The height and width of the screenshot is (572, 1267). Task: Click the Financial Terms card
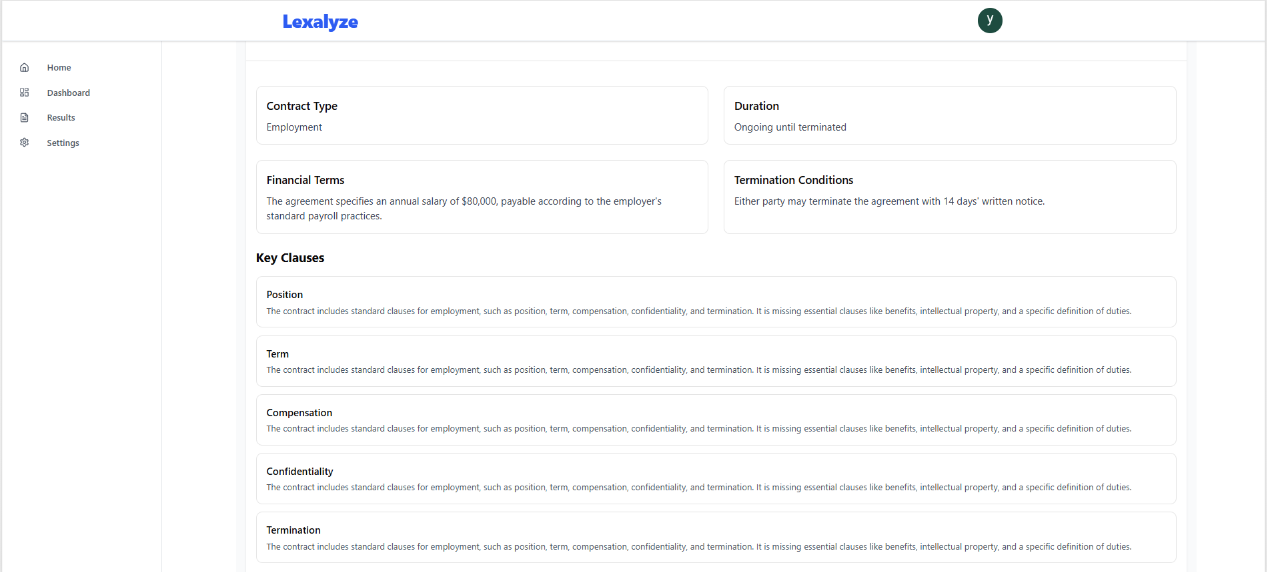(x=481, y=197)
